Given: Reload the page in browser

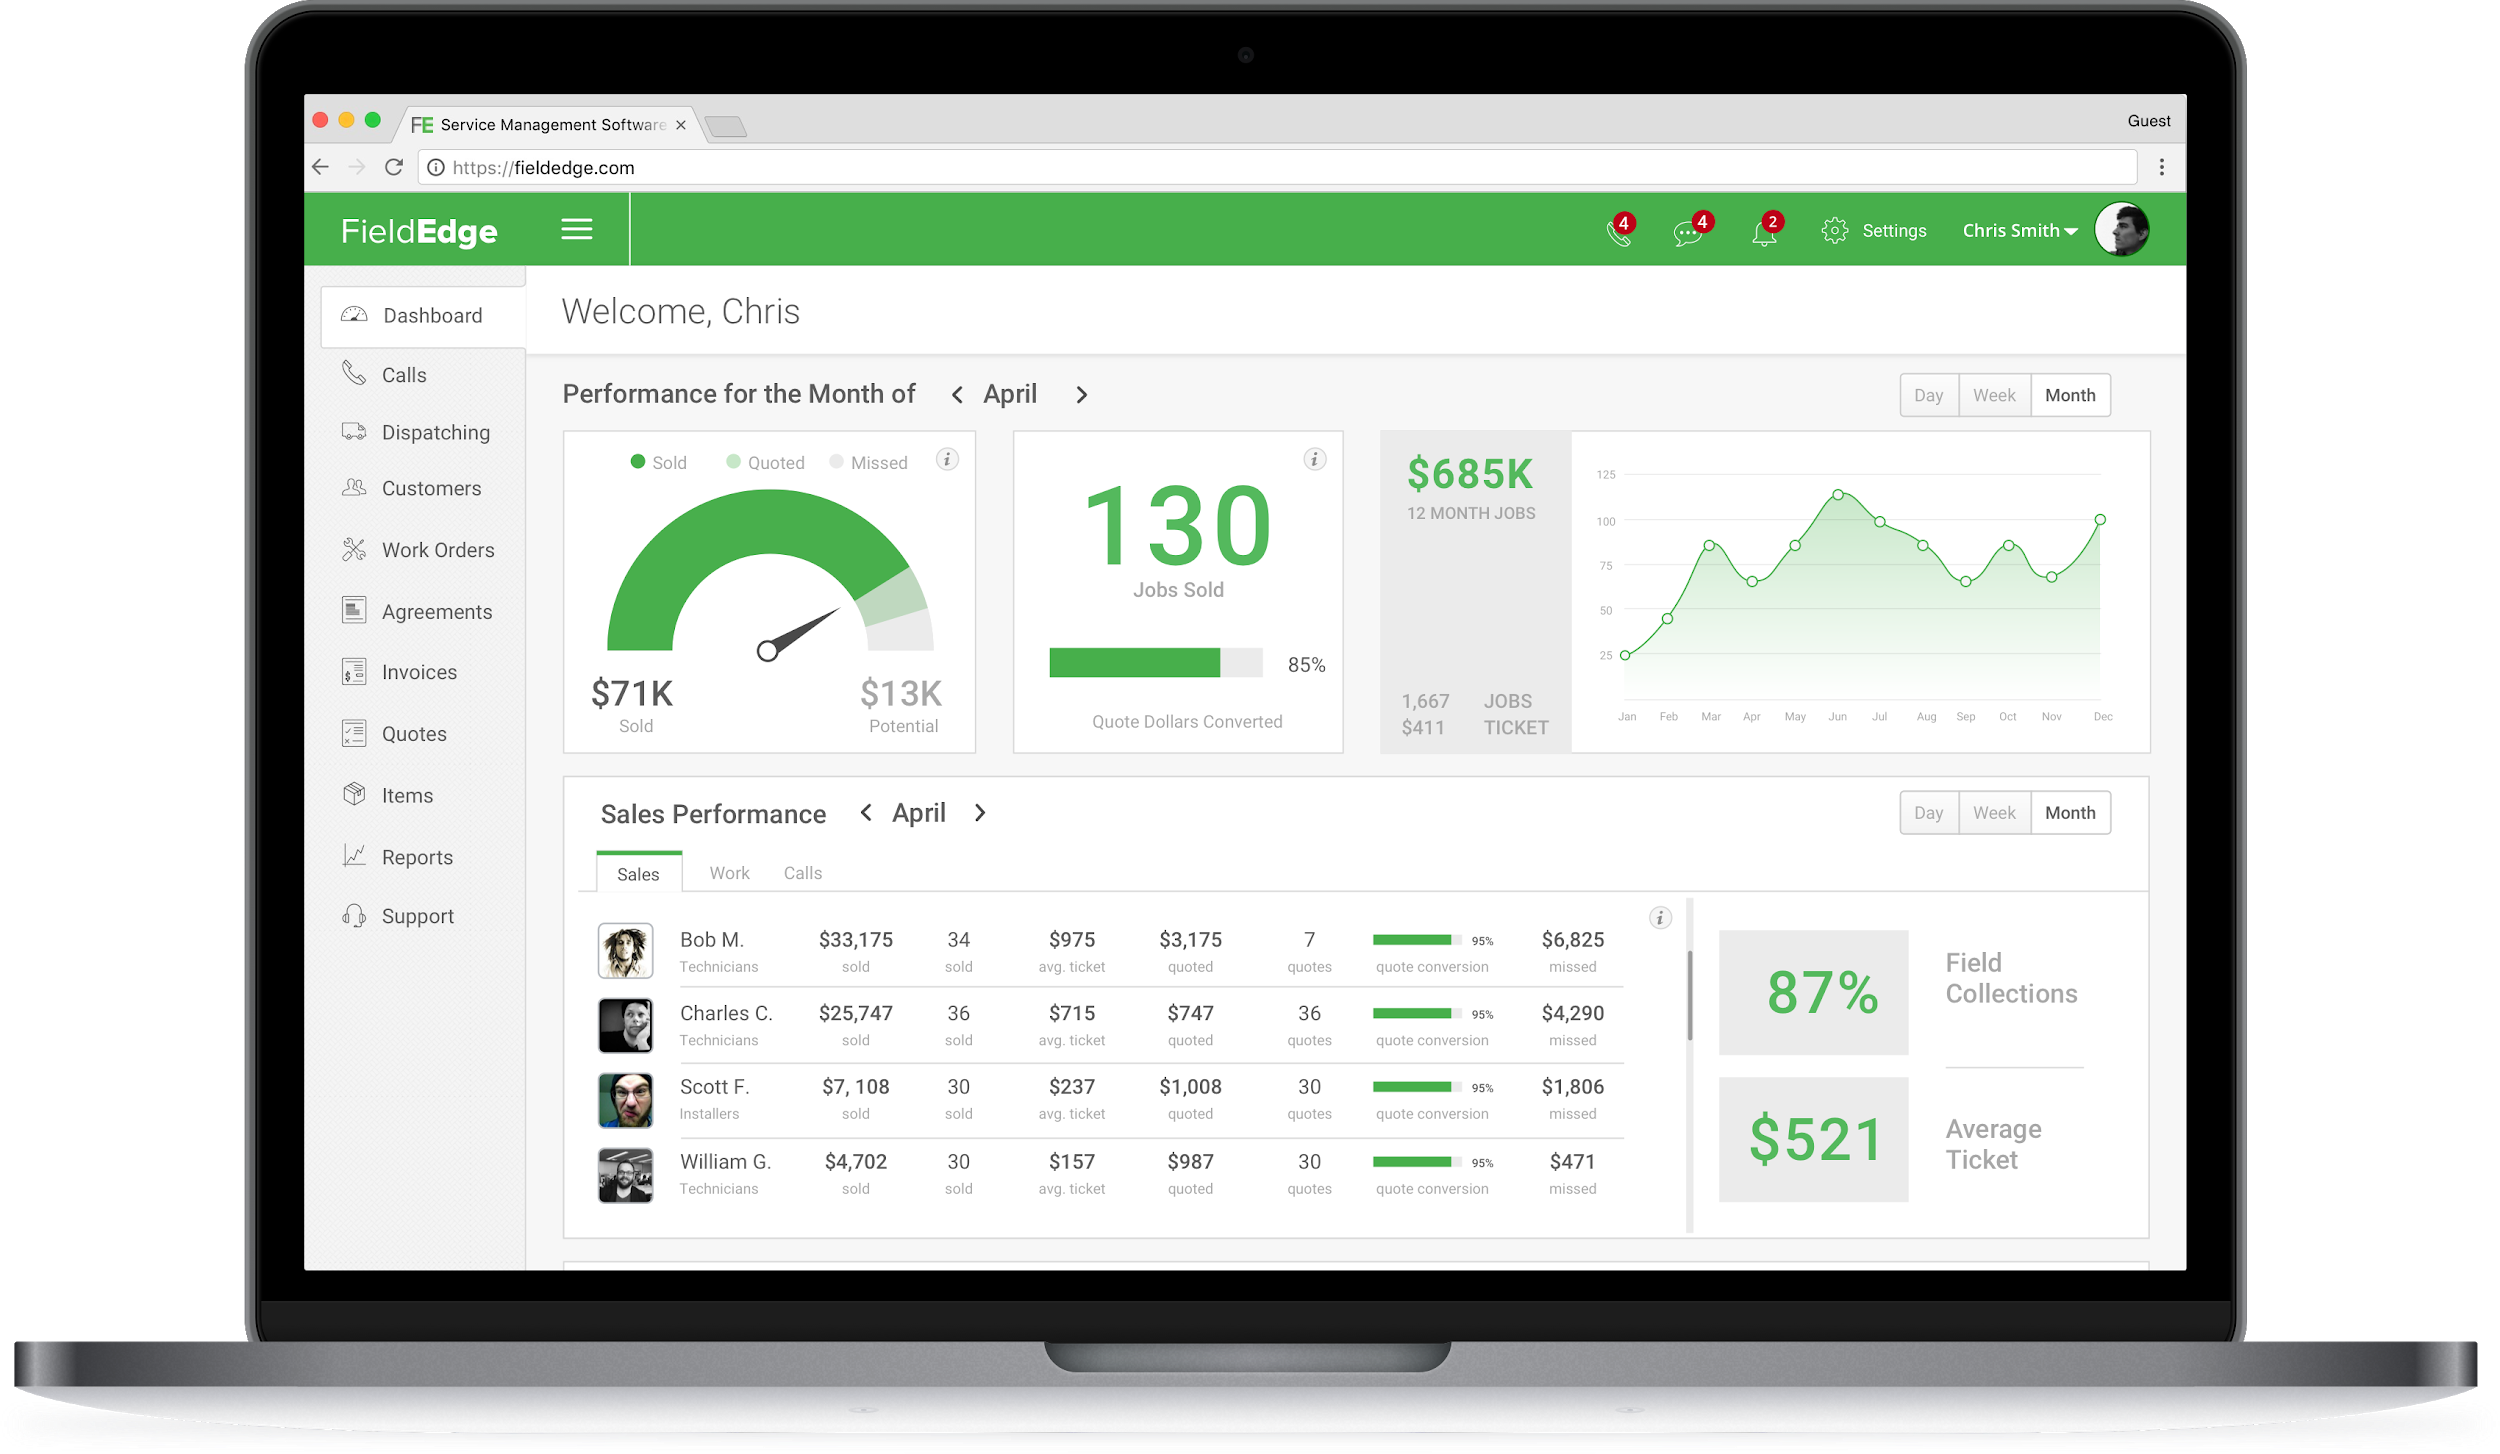Looking at the screenshot, I should (394, 168).
